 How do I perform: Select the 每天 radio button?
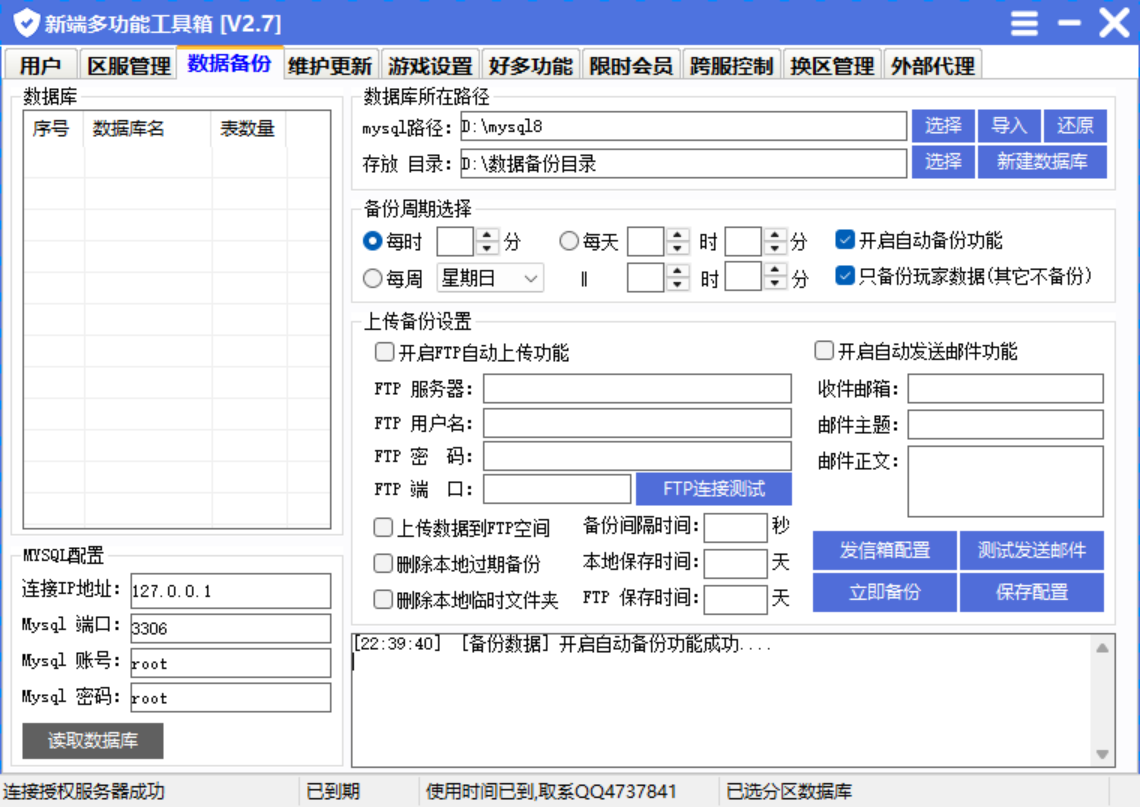click(569, 241)
